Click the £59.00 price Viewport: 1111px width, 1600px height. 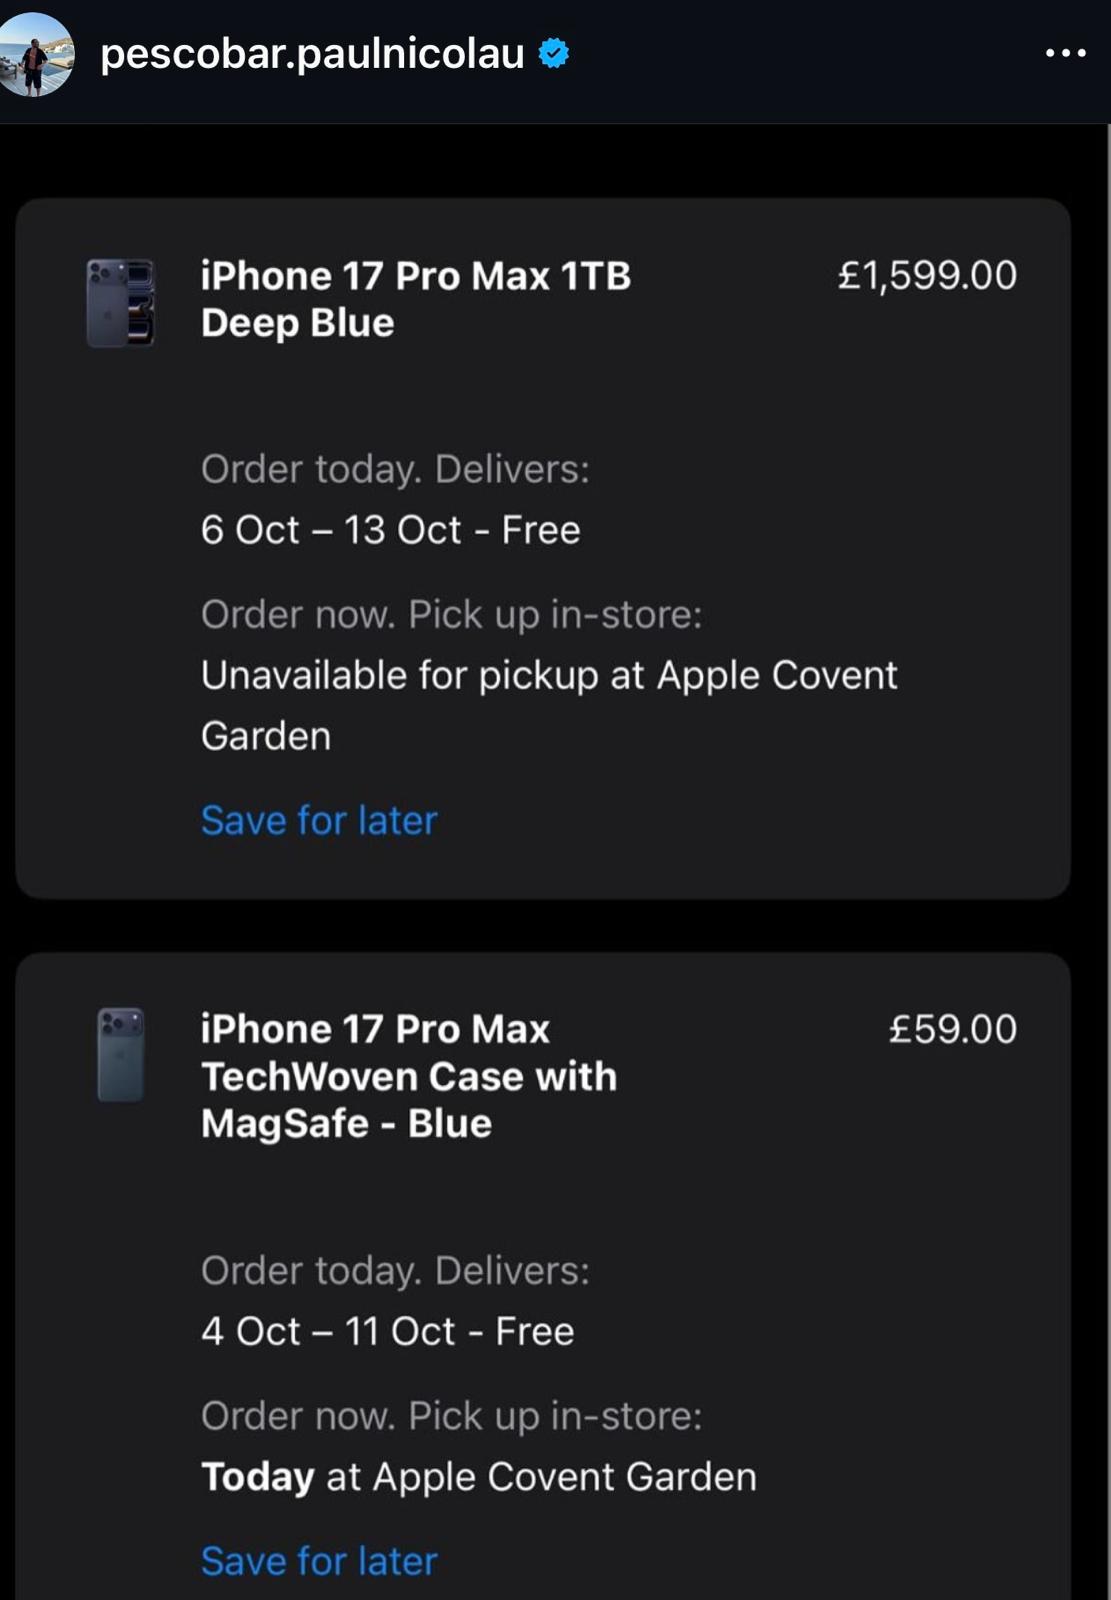pos(952,1029)
